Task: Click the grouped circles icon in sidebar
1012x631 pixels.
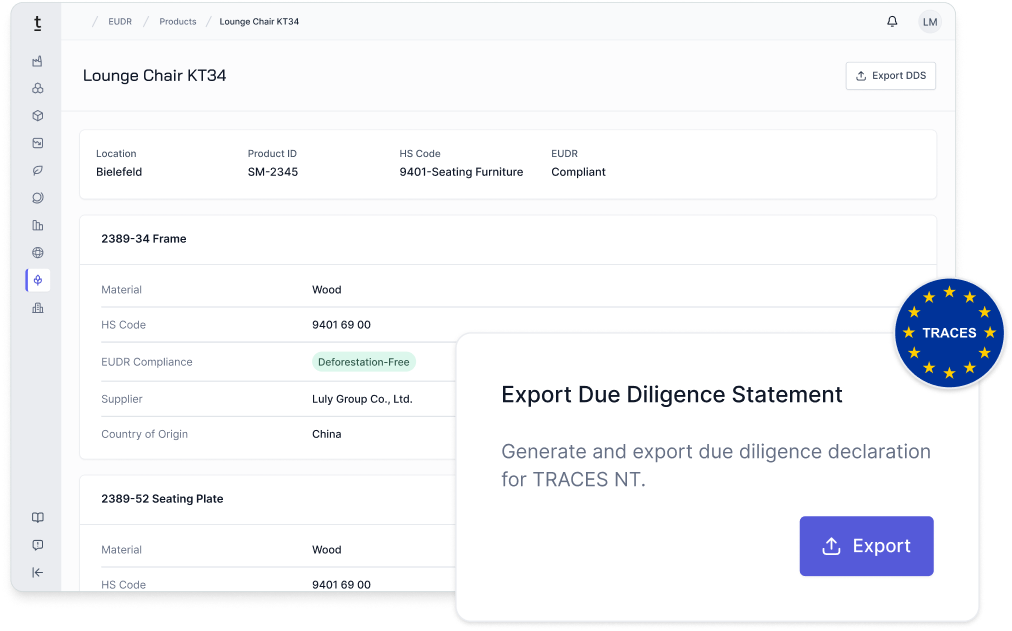Action: pyautogui.click(x=37, y=88)
